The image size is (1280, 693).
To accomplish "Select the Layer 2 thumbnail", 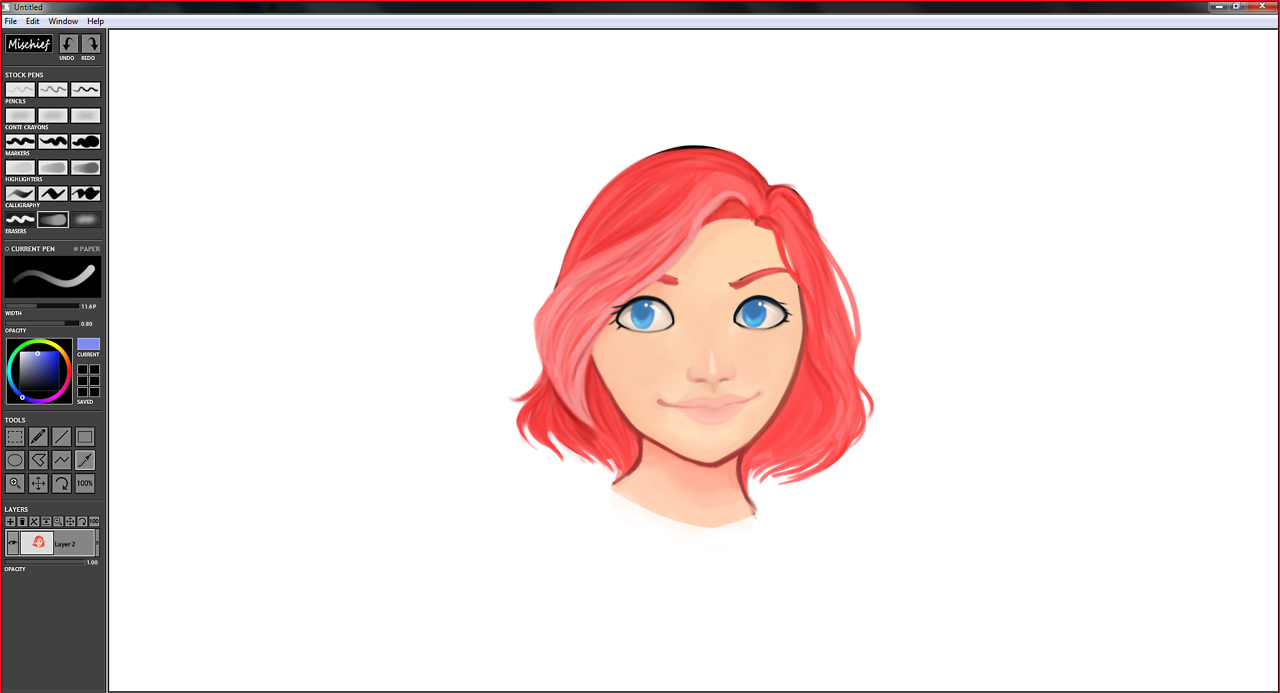I will click(x=37, y=543).
